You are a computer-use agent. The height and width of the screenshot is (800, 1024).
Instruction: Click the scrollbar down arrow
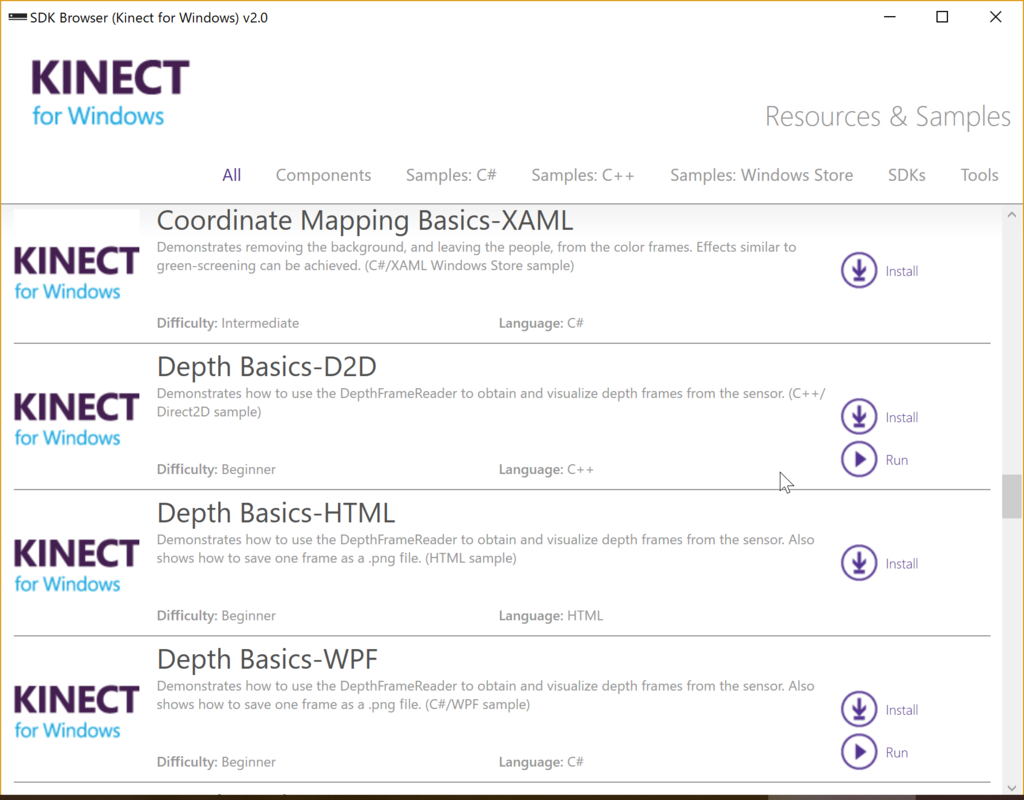(1012, 788)
